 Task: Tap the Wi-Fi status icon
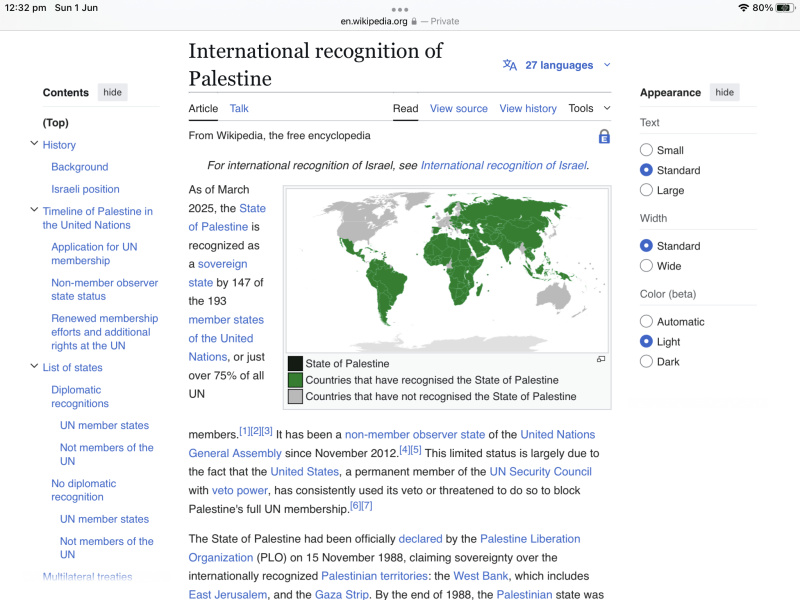(743, 8)
